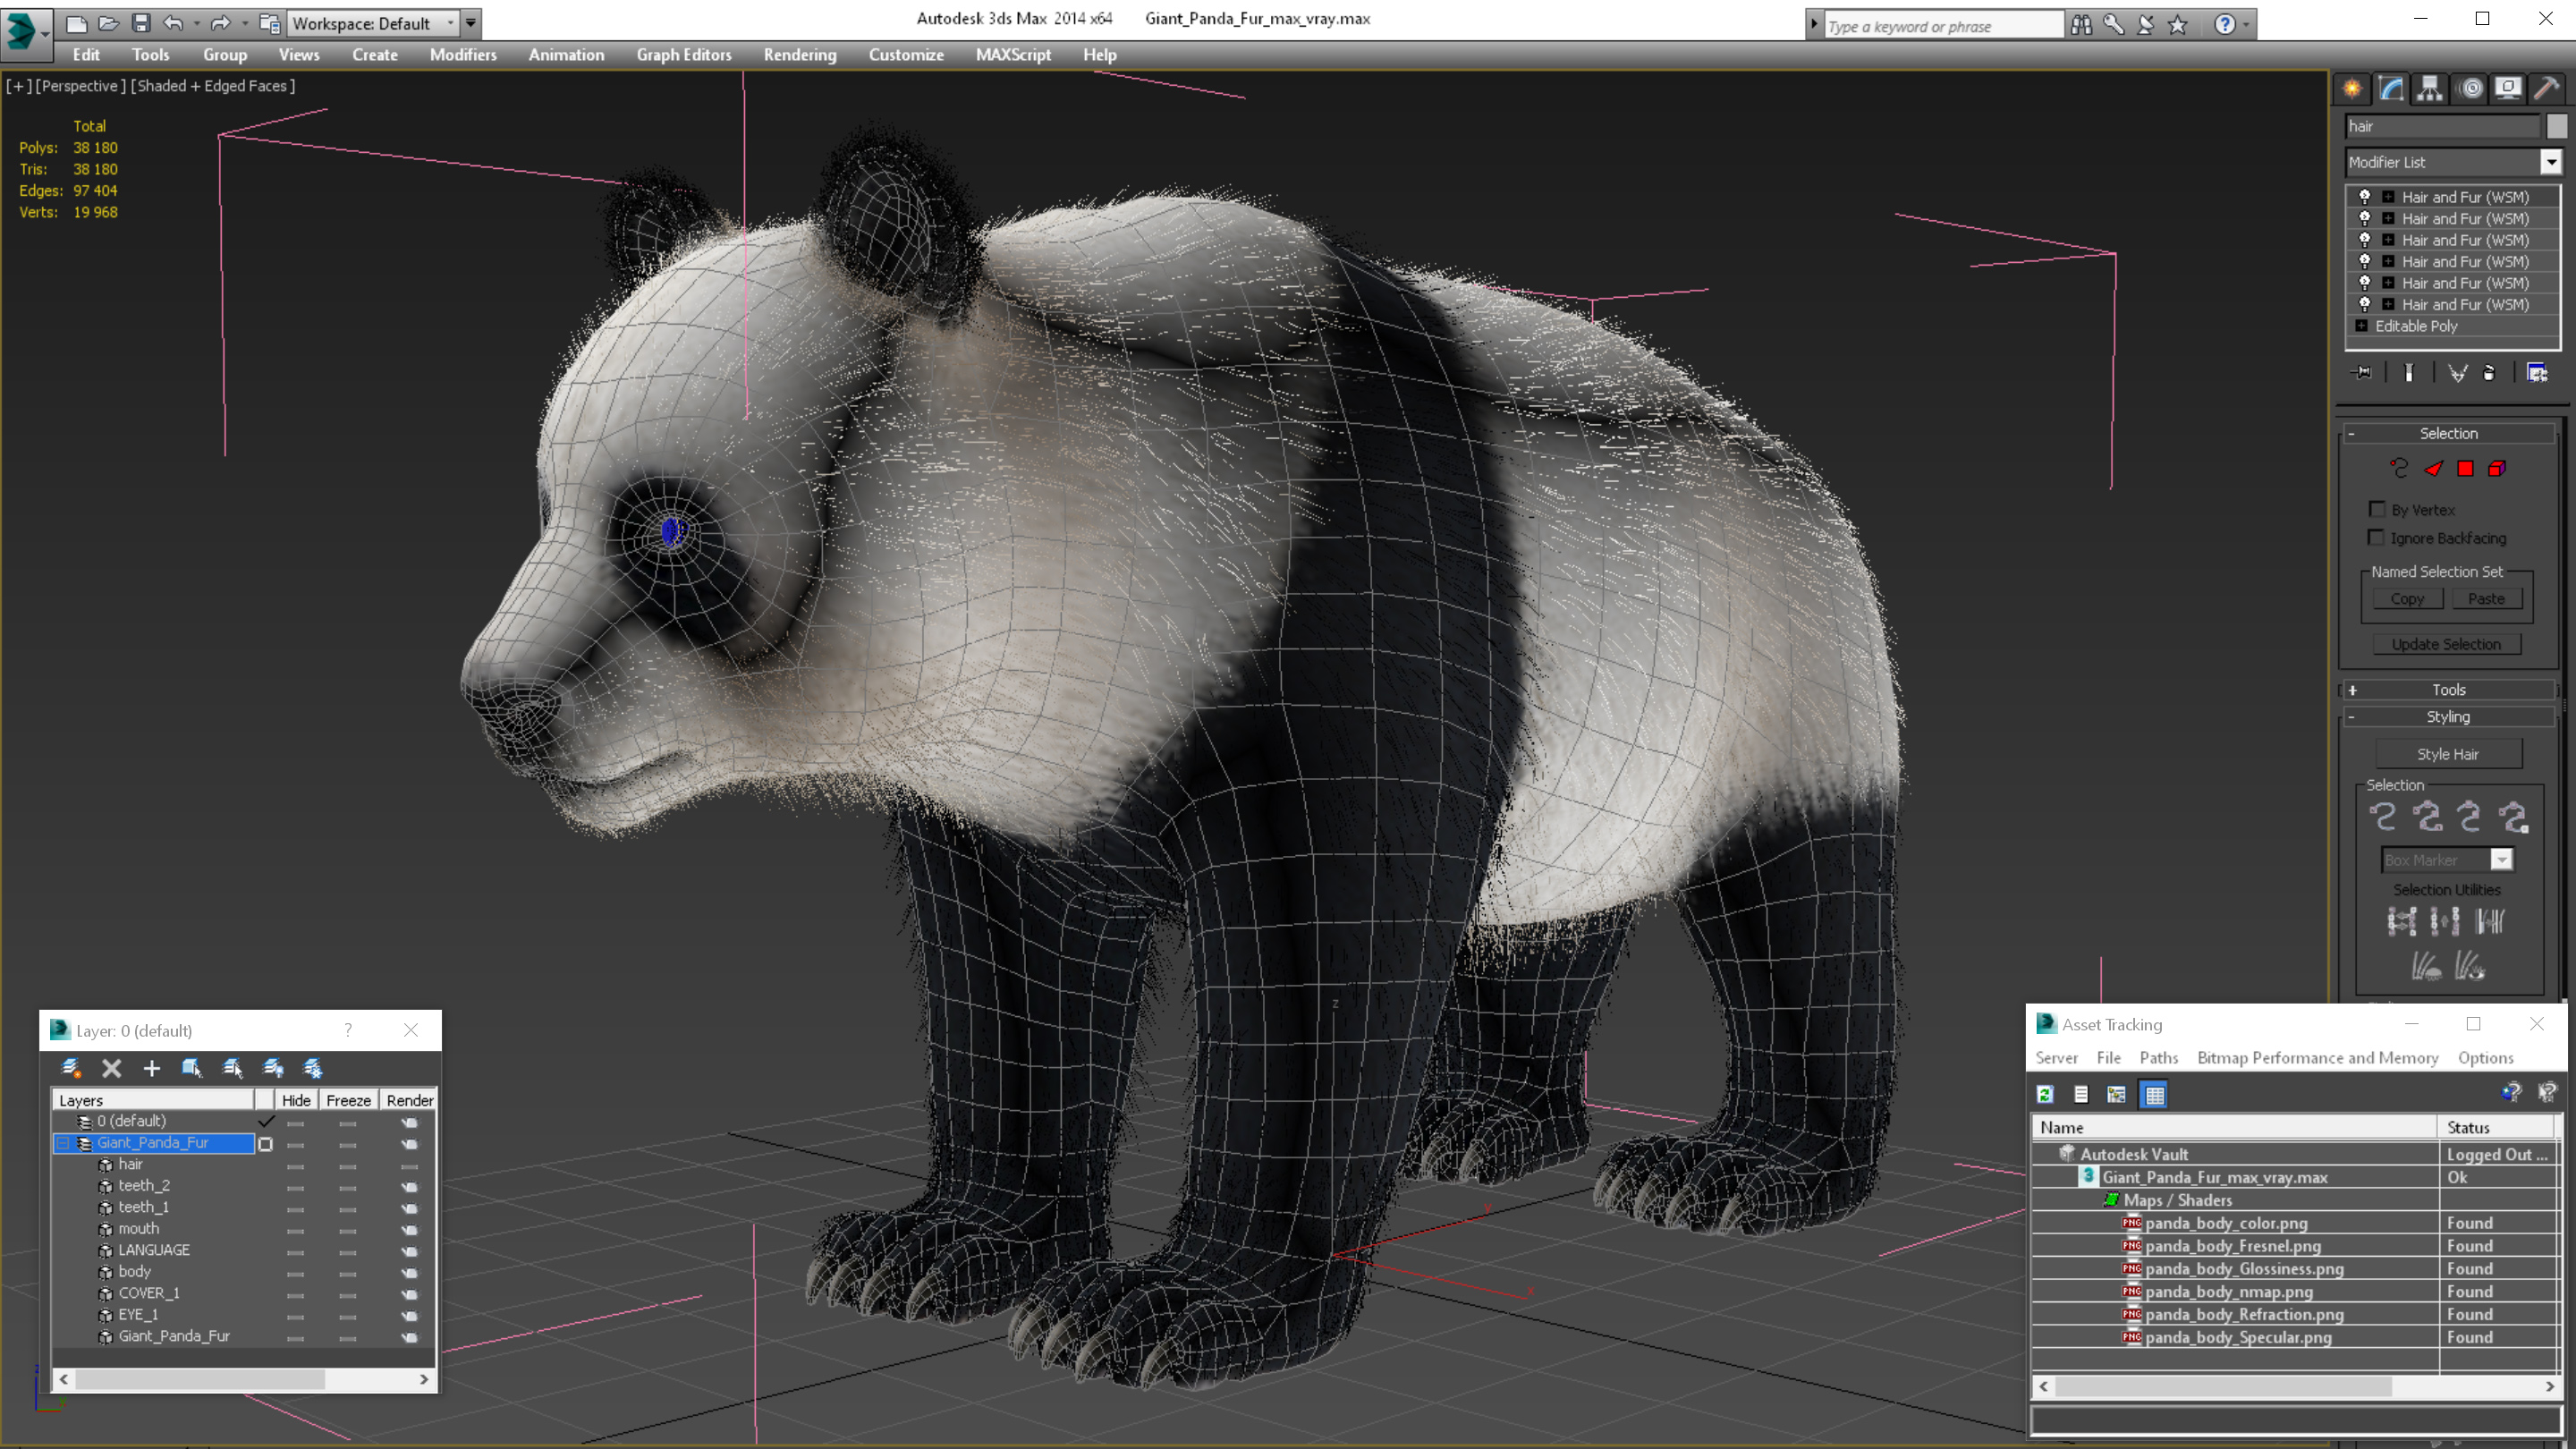The width and height of the screenshot is (2576, 1449).
Task: Click Pin Stack icon below modifier stack
Action: (x=2362, y=373)
